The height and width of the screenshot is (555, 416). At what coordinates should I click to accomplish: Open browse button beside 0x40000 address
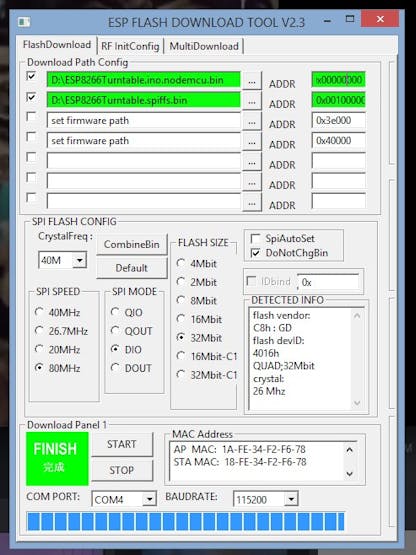coord(252,142)
